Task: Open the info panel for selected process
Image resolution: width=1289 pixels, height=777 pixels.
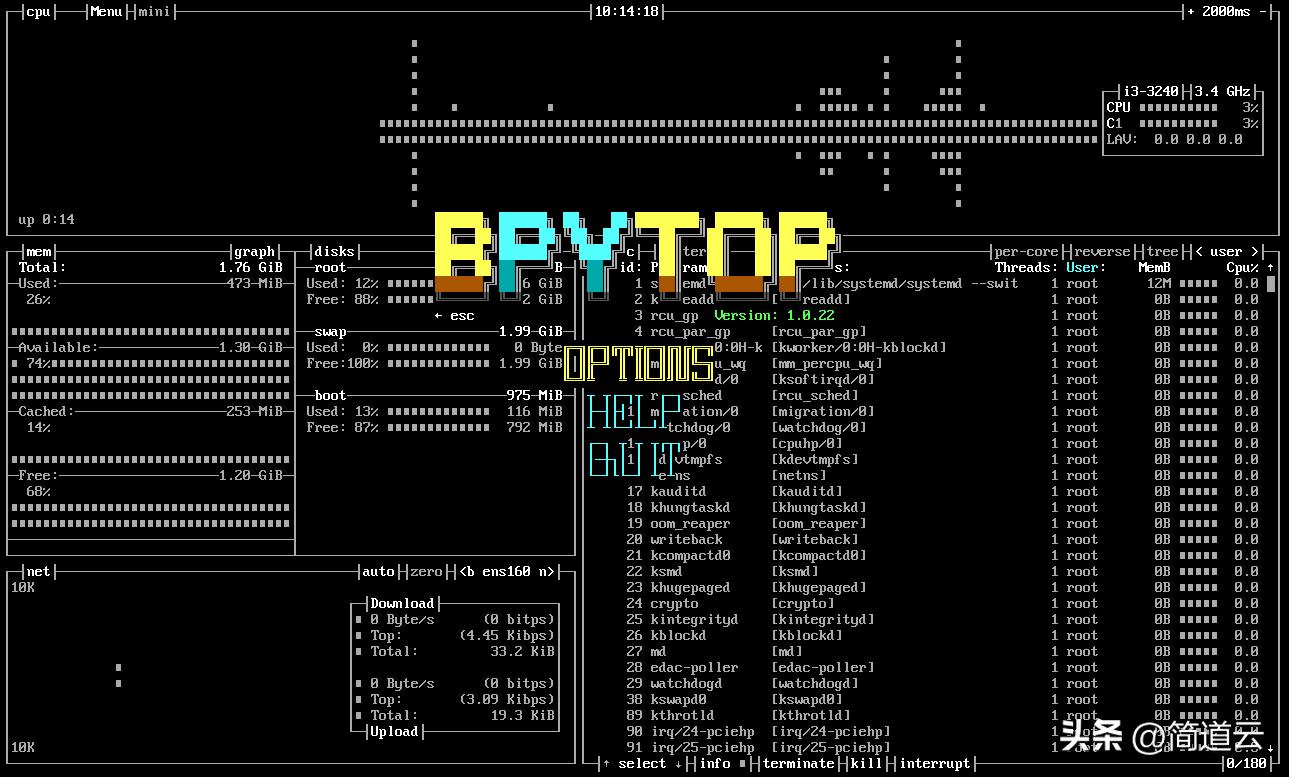Action: pyautogui.click(x=715, y=764)
